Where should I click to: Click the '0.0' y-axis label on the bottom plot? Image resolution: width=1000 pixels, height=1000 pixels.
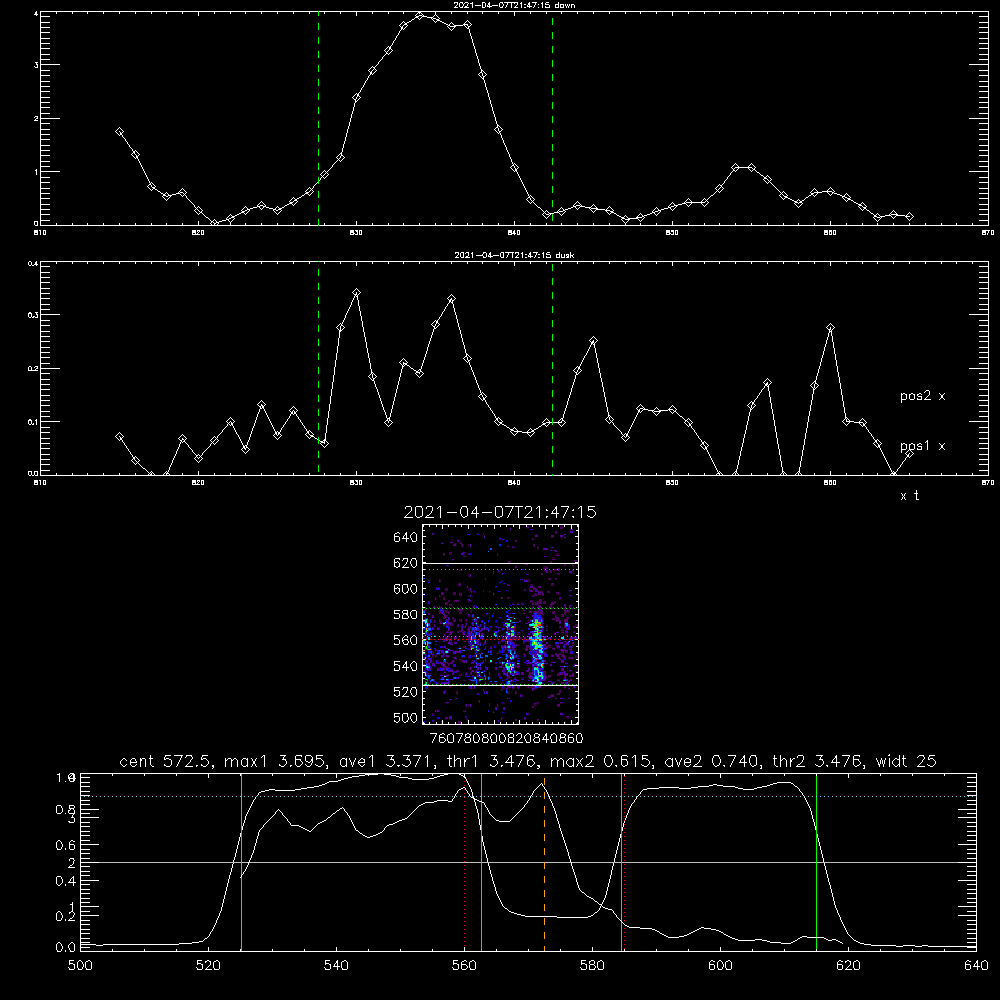[67, 948]
